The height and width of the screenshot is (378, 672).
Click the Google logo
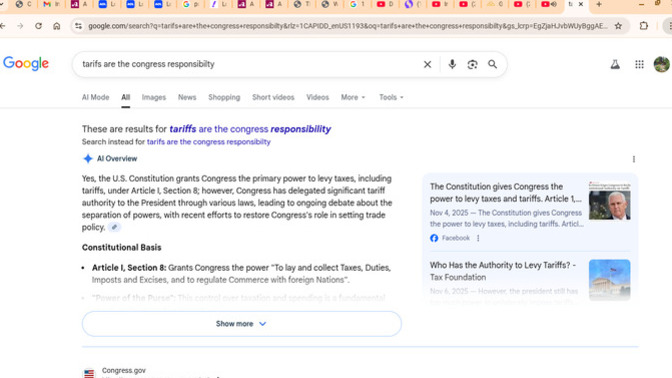click(26, 63)
